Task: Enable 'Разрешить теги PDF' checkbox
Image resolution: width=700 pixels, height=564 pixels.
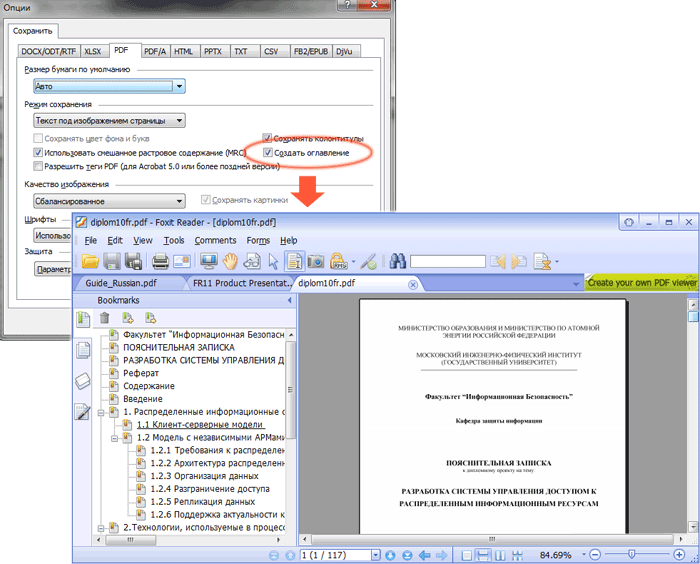Action: pos(38,166)
